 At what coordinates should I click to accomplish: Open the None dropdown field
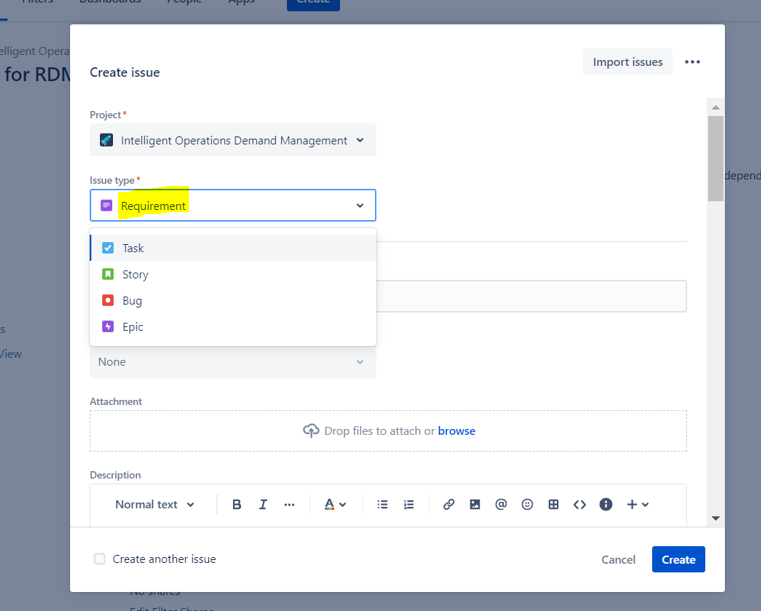[233, 362]
